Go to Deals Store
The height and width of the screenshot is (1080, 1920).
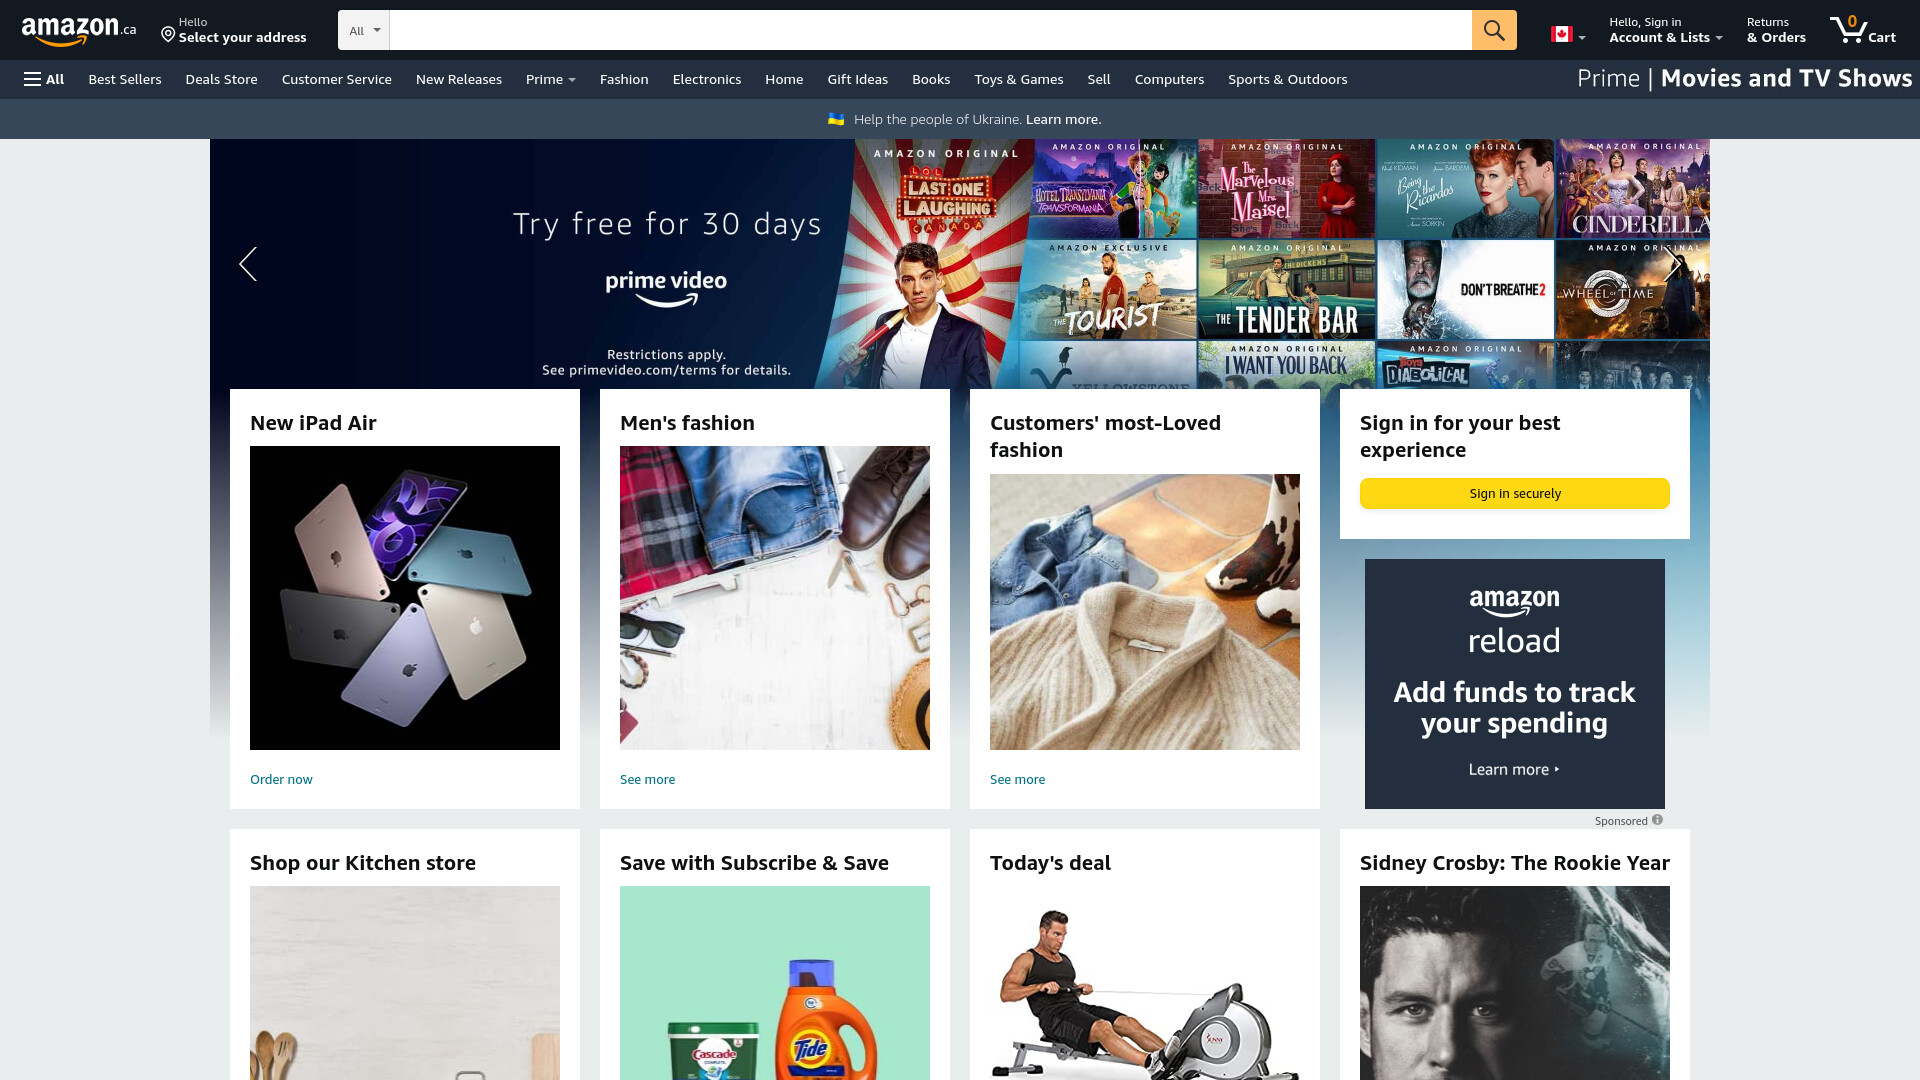point(221,79)
